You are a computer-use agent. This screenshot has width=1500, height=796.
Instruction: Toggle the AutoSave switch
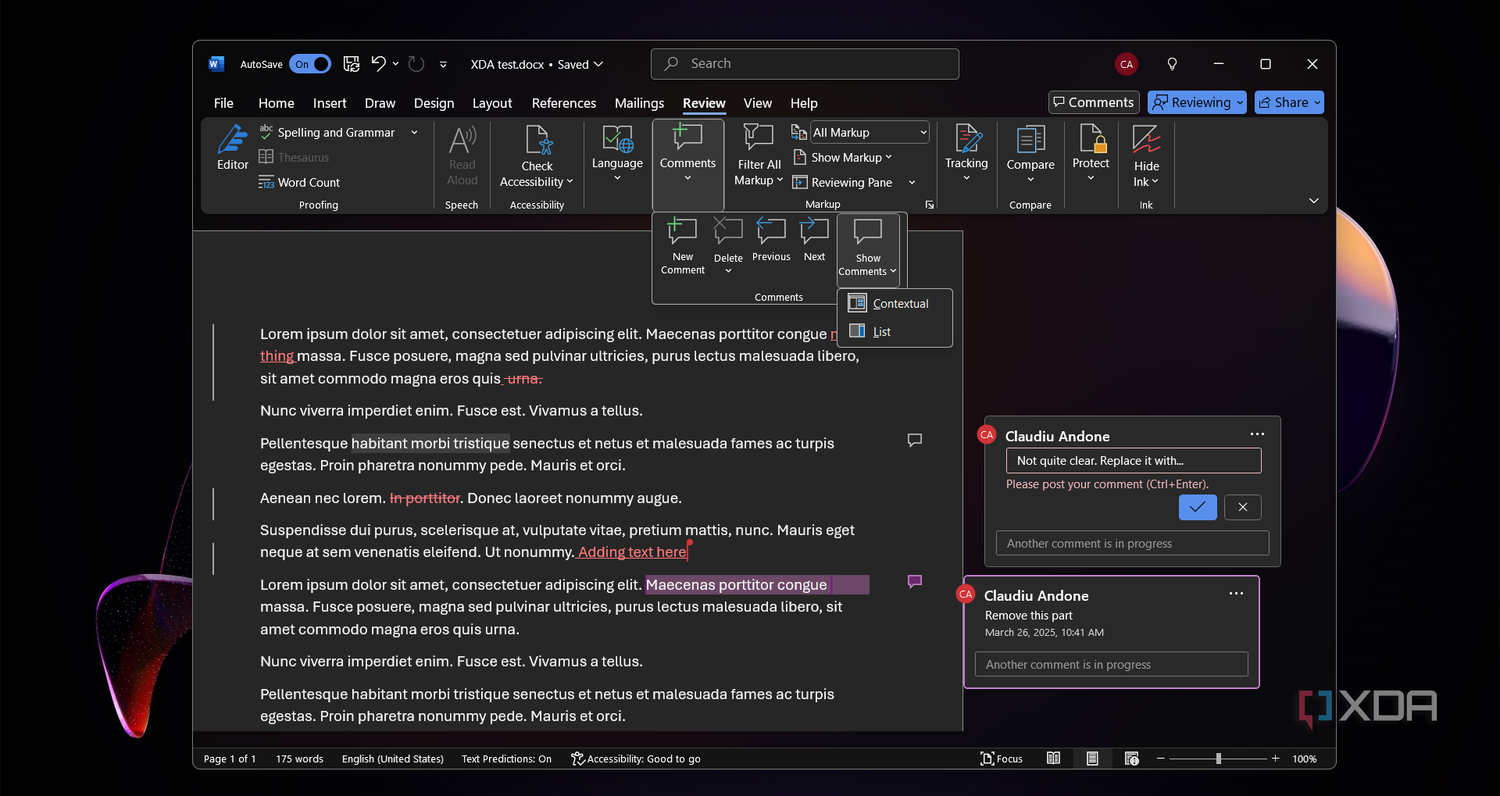coord(310,64)
